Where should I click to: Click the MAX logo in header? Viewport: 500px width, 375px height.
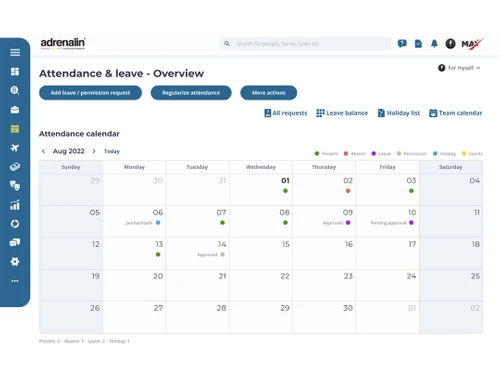pyautogui.click(x=472, y=44)
